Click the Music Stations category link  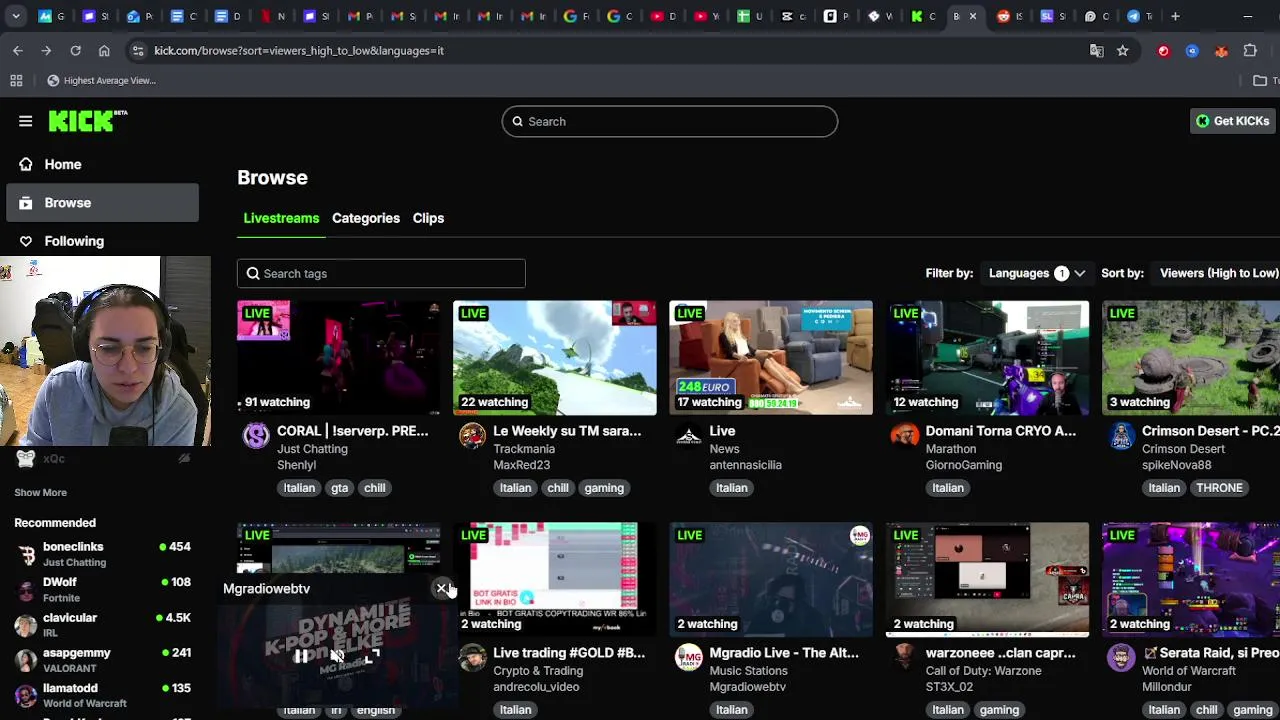(748, 671)
